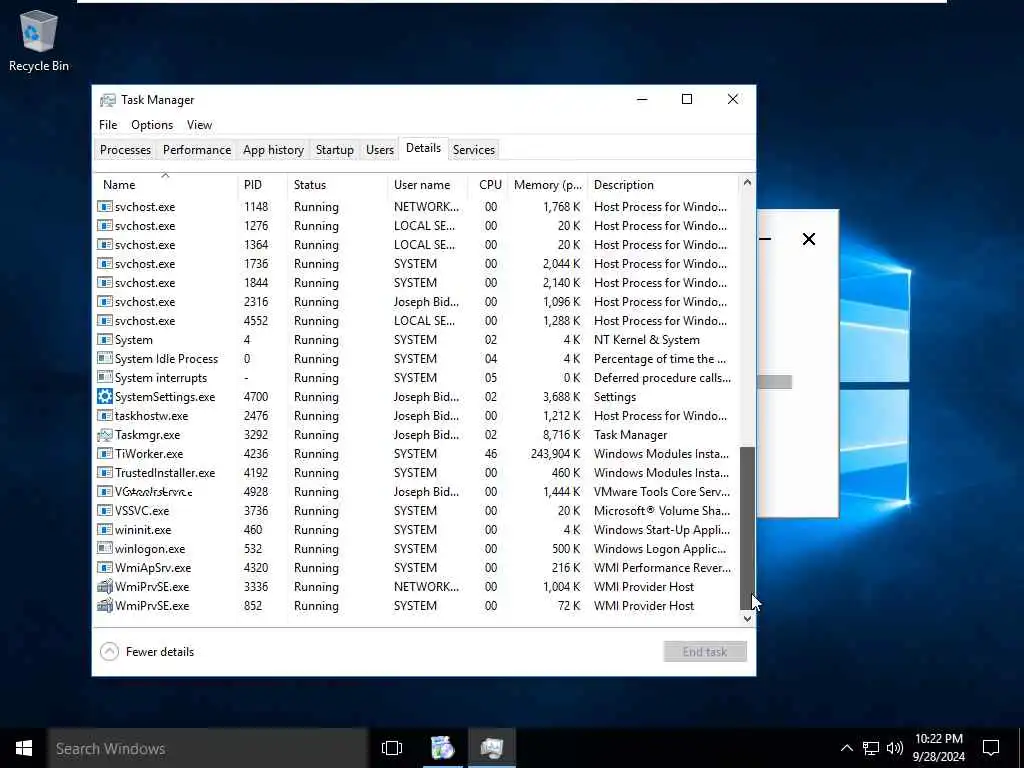The image size is (1024, 768).
Task: Show hidden tray icons chevron
Action: point(846,748)
